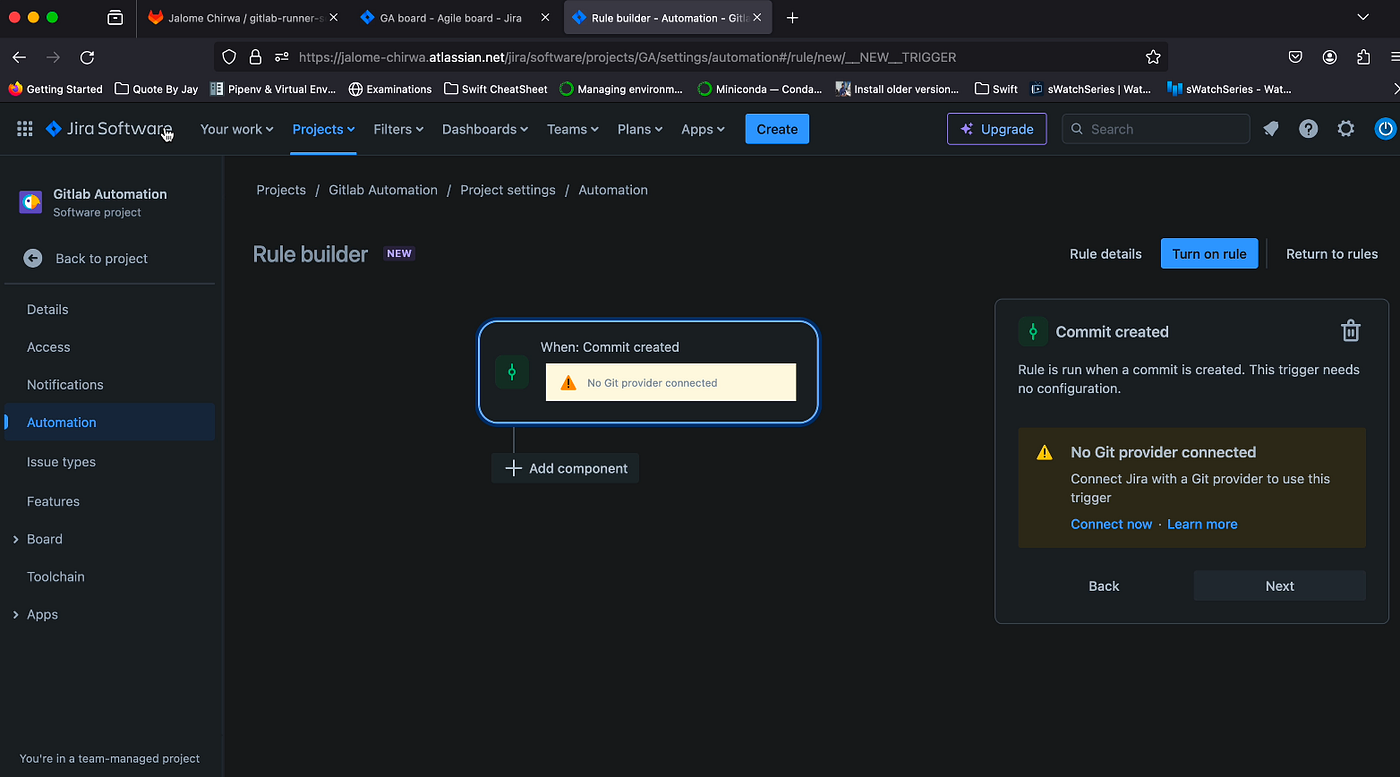Bookmark this page with the star icon
This screenshot has height=777, width=1400.
(1153, 57)
